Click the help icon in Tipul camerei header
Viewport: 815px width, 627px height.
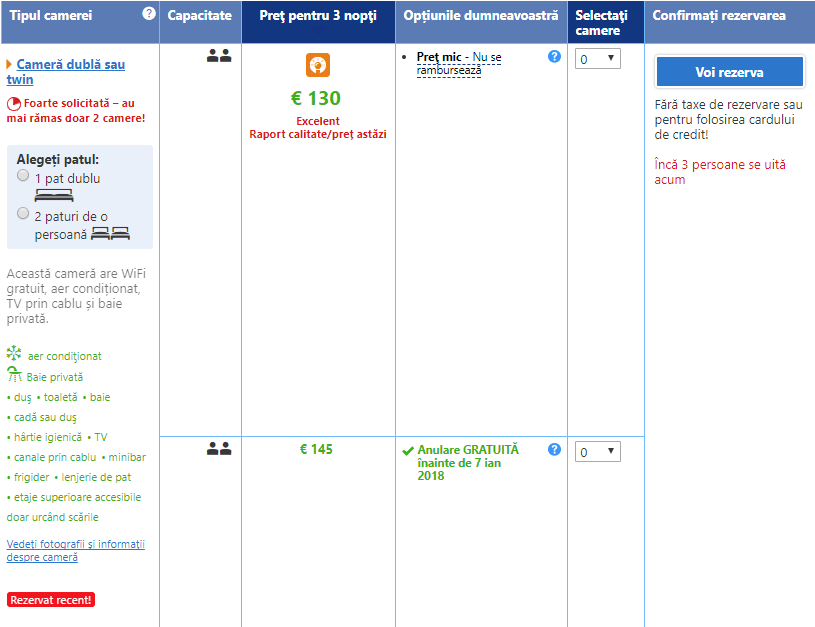[x=149, y=14]
